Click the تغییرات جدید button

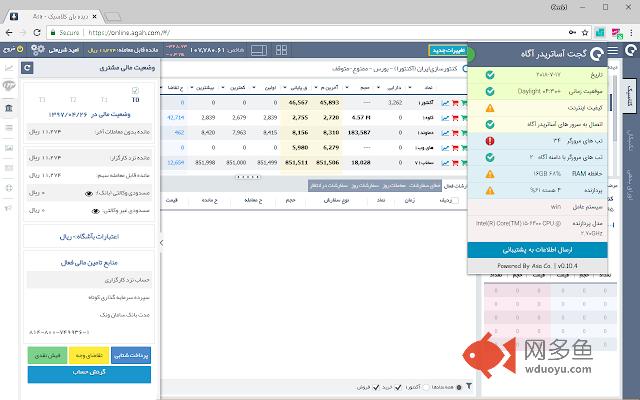(448, 50)
